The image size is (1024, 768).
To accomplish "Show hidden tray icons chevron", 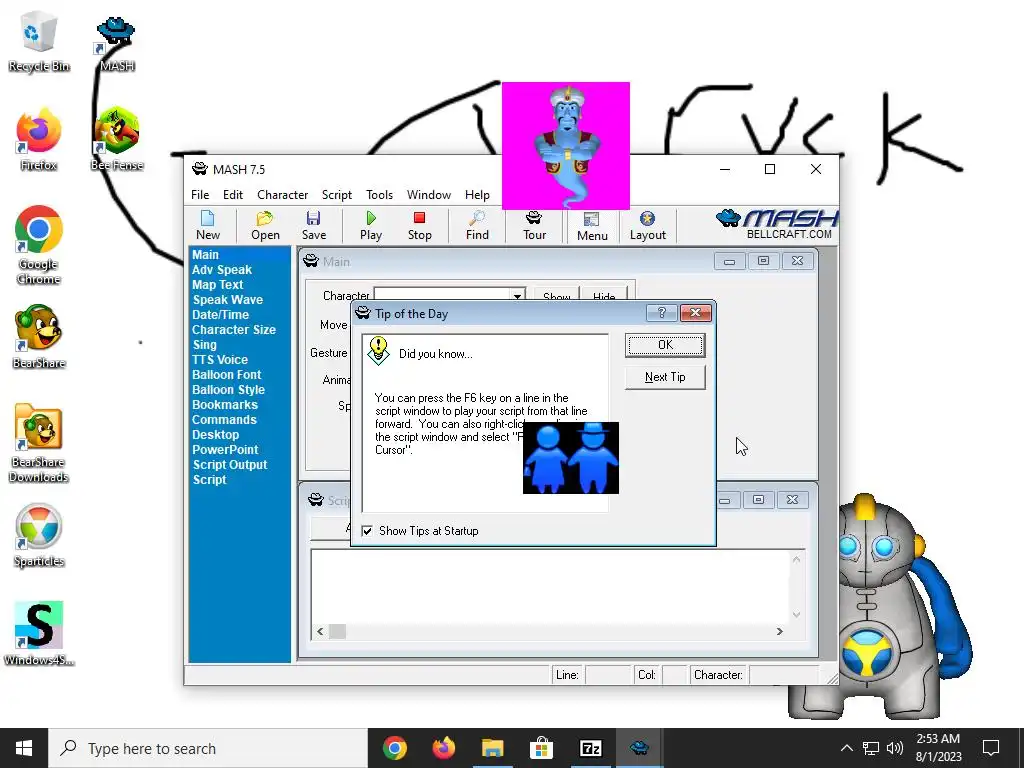I will (846, 748).
